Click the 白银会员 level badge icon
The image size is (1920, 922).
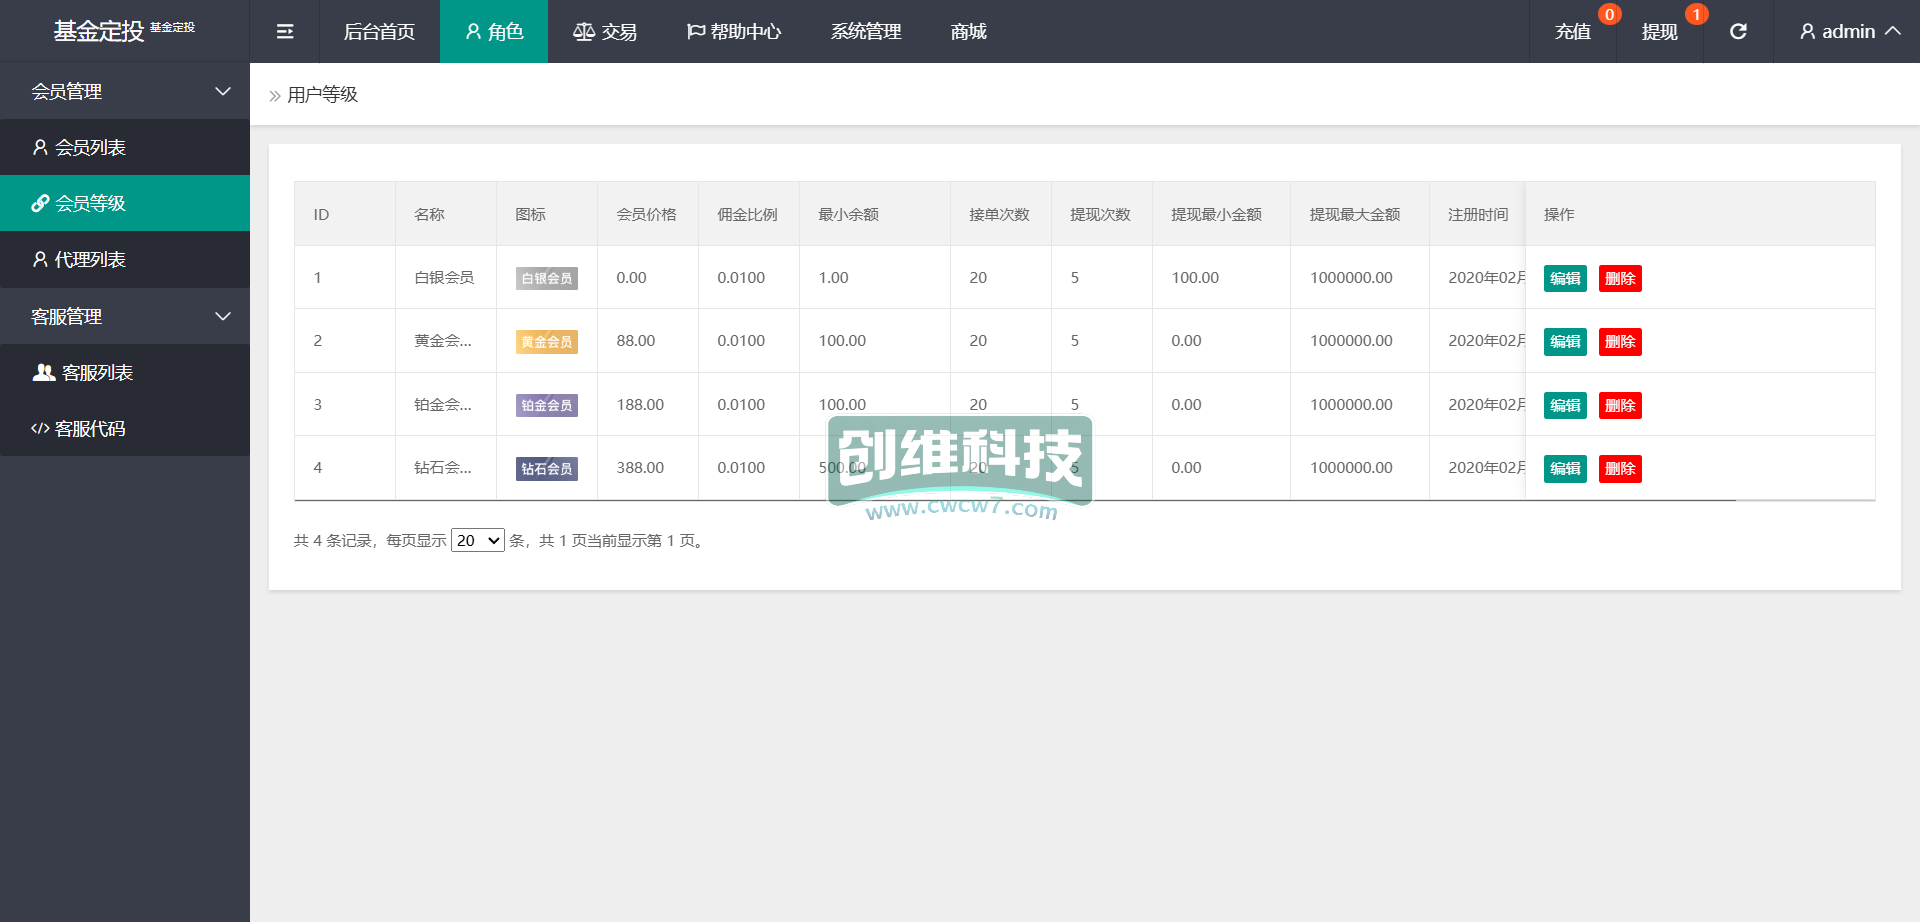pos(546,279)
